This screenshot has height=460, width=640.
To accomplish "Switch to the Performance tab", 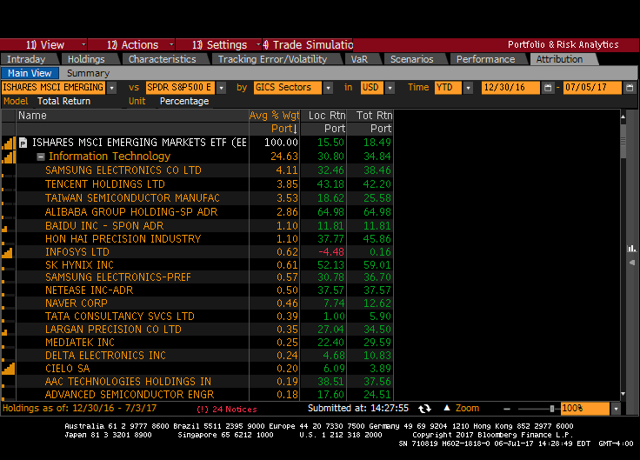I will click(x=485, y=59).
